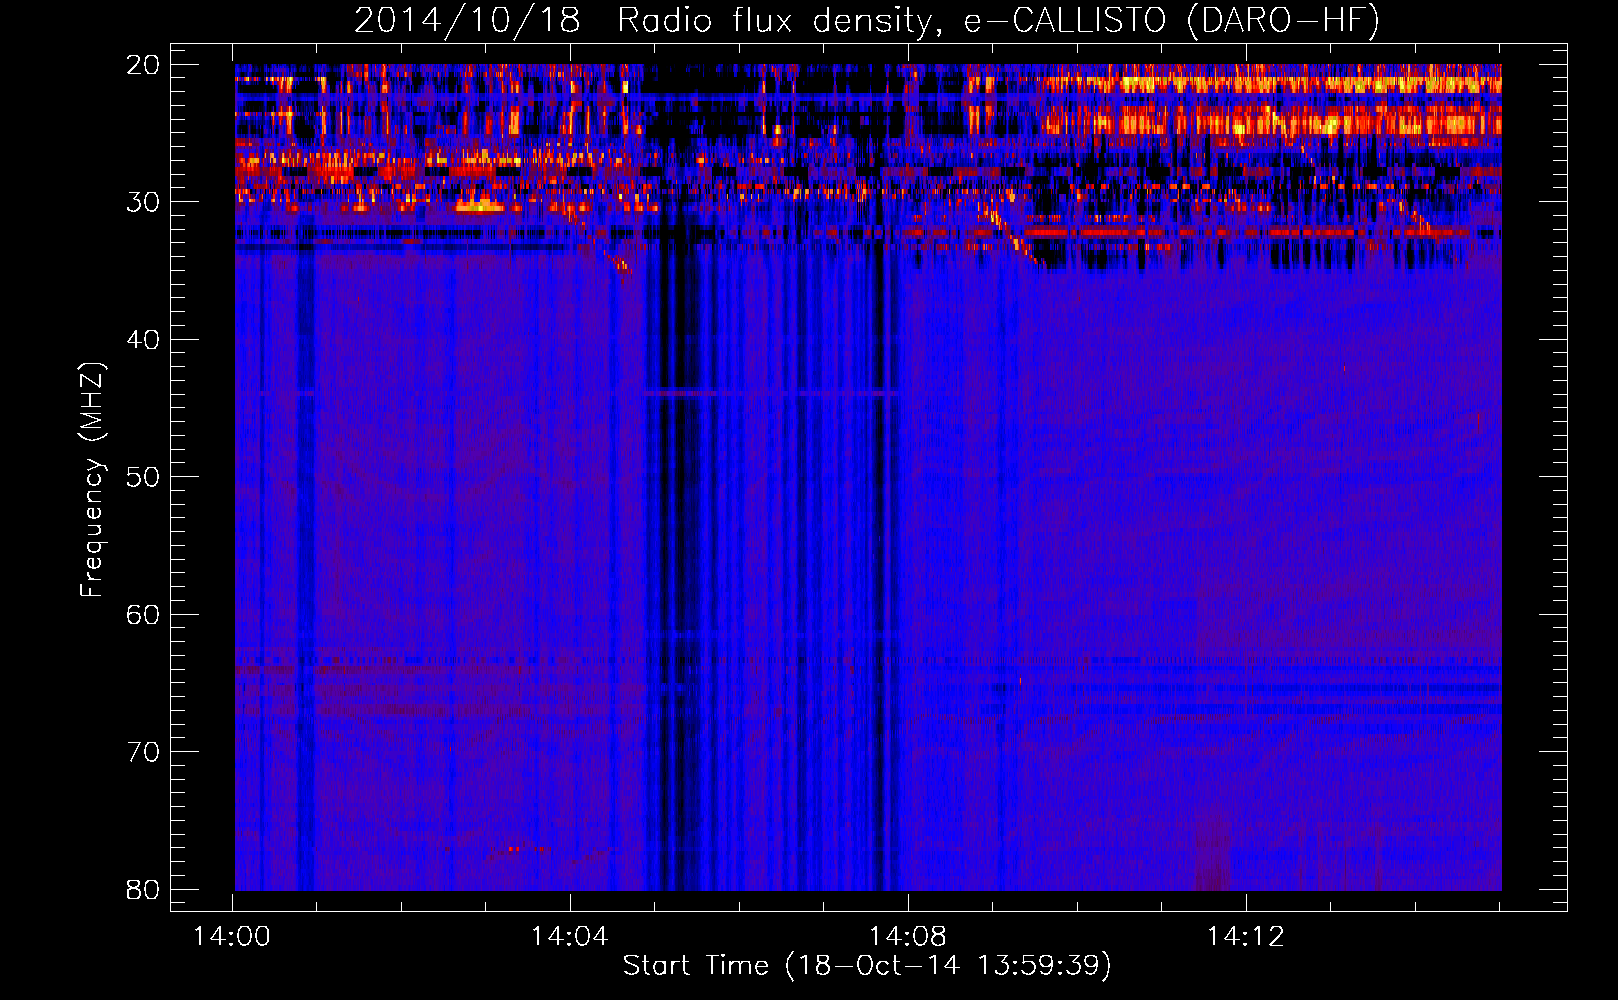The width and height of the screenshot is (1618, 1000).
Task: Click the '14:08' time tick label
Action: click(x=908, y=937)
